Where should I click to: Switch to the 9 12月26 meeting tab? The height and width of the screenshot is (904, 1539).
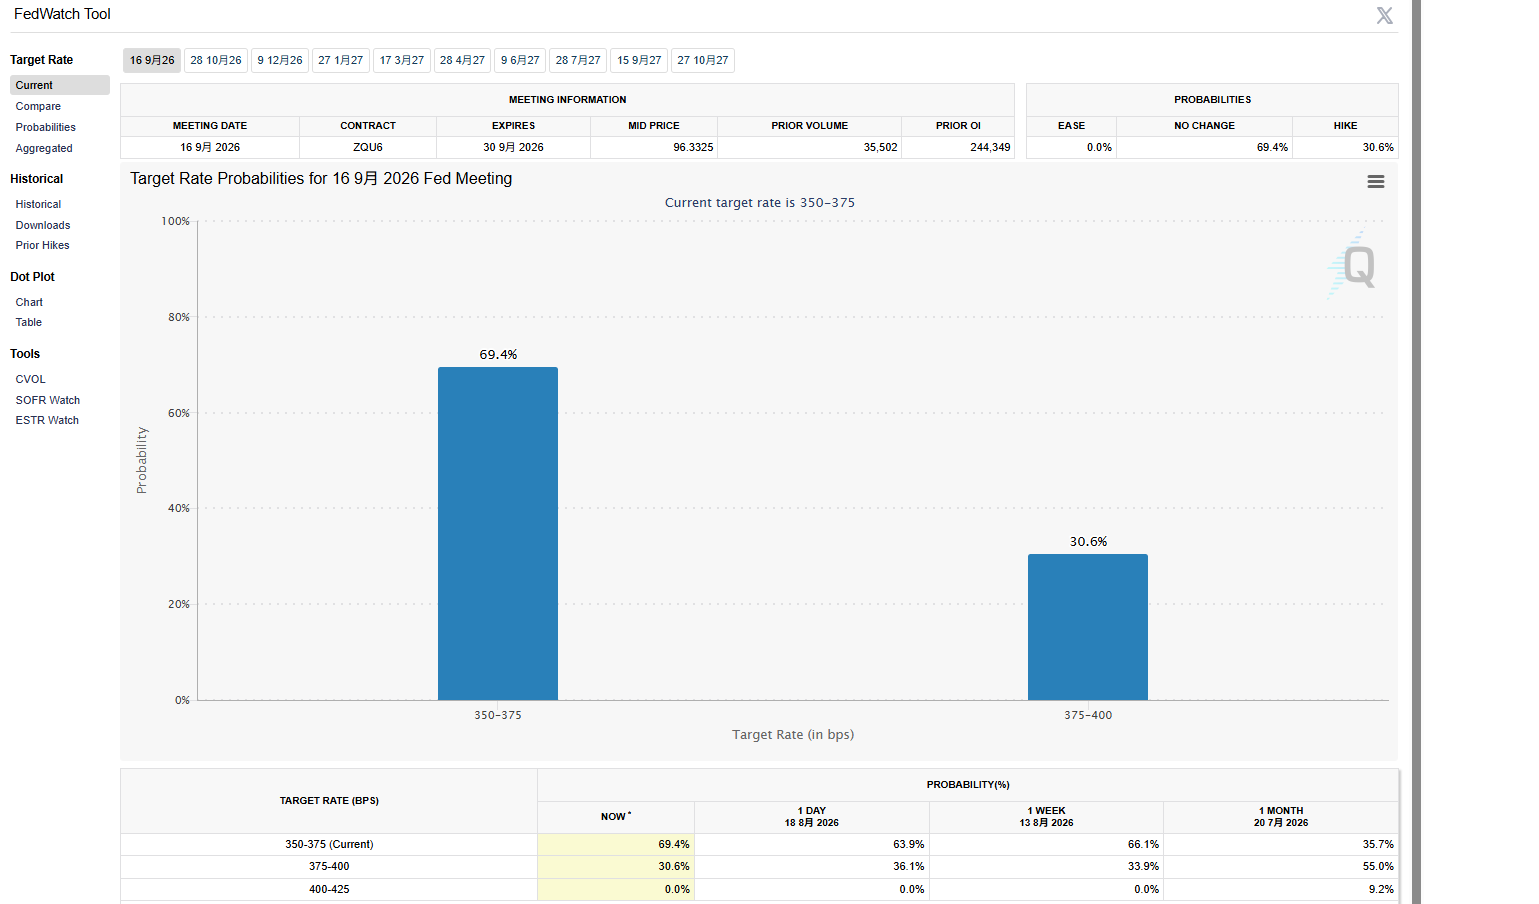click(280, 61)
